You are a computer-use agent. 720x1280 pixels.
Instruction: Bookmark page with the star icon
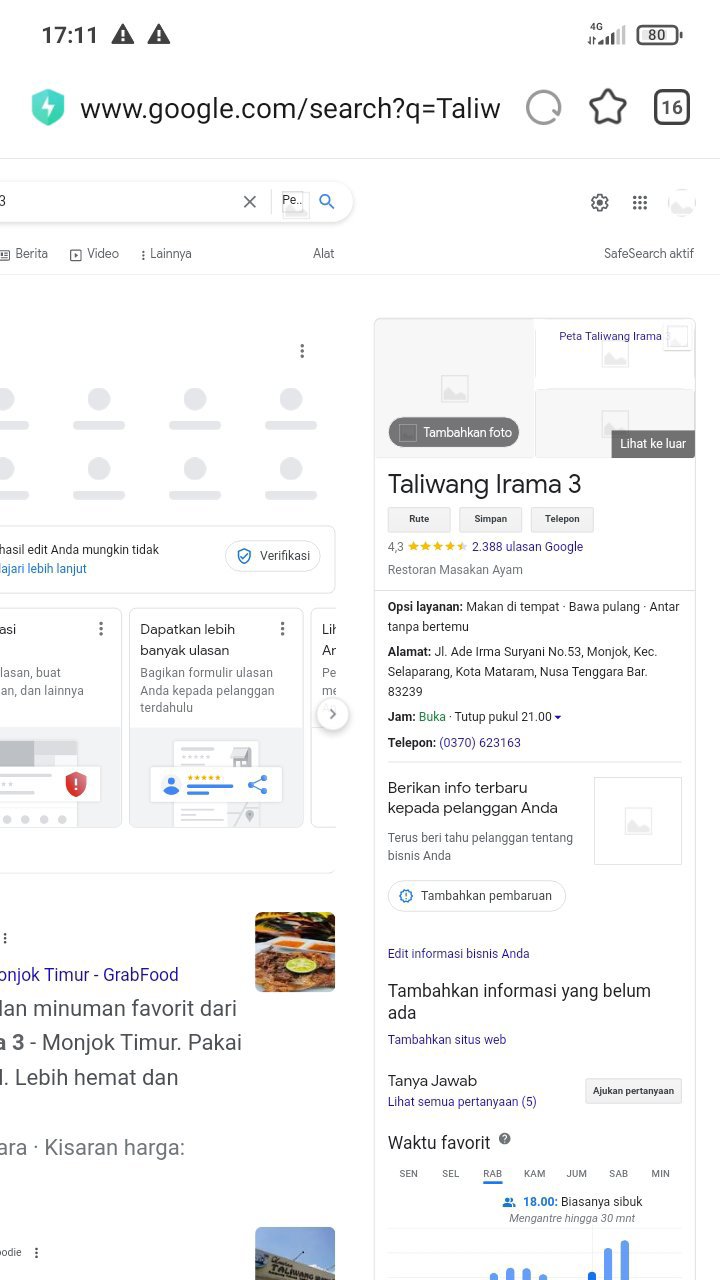coord(607,108)
